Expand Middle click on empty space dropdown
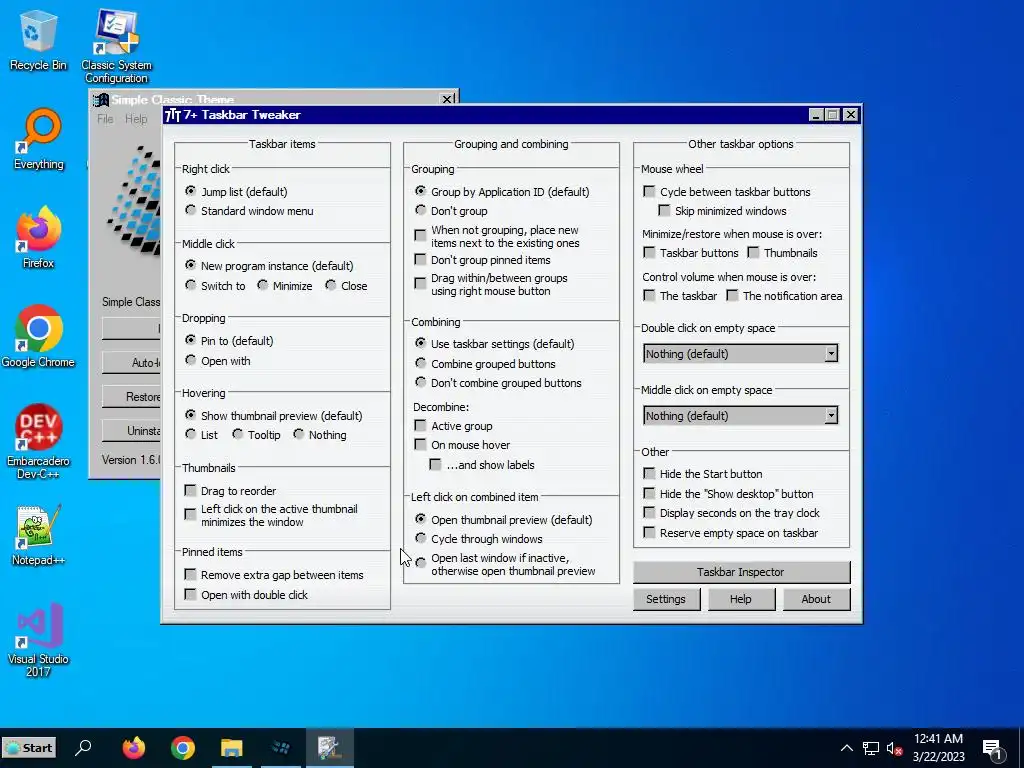This screenshot has height=768, width=1024. pos(831,415)
